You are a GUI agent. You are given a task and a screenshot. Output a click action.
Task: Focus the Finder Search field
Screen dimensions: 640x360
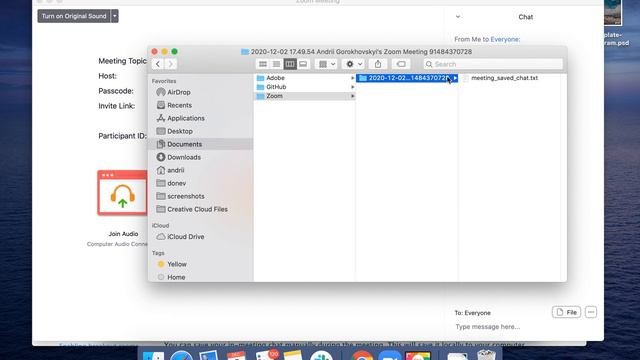point(493,64)
